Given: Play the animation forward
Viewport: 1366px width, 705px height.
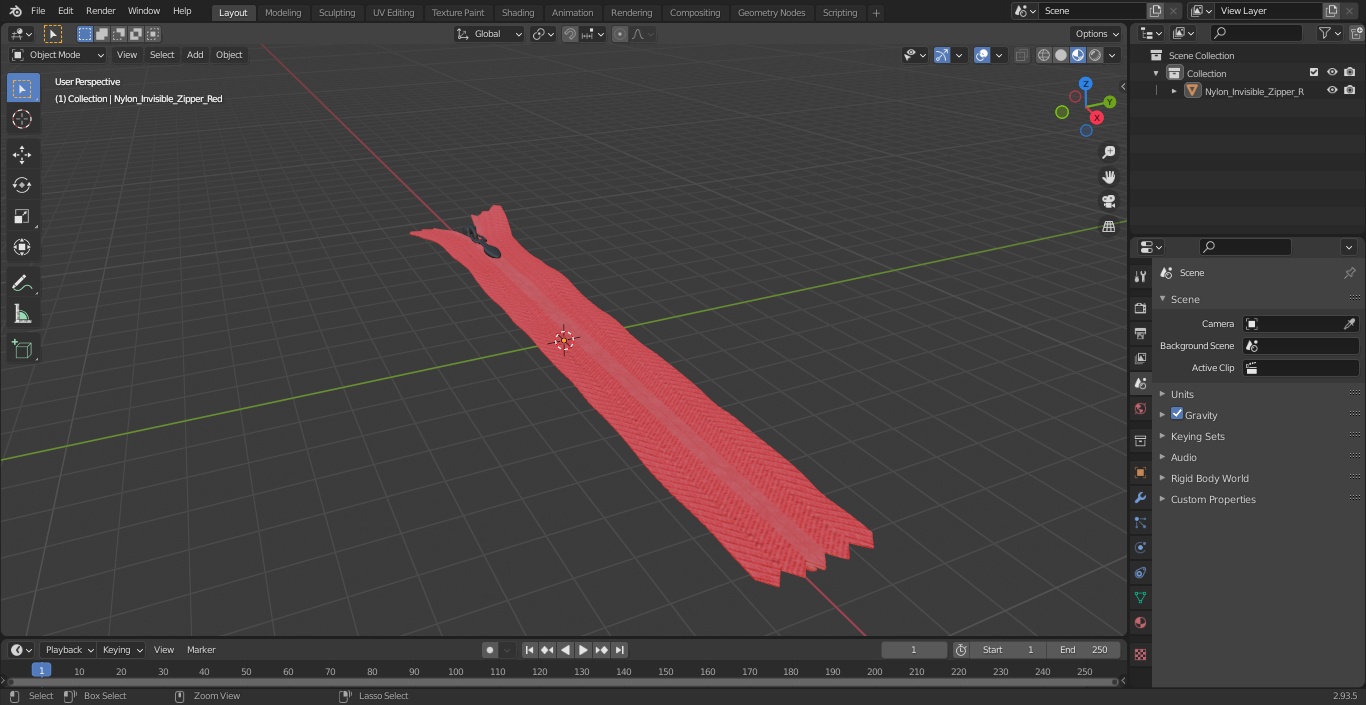Looking at the screenshot, I should click(x=583, y=650).
